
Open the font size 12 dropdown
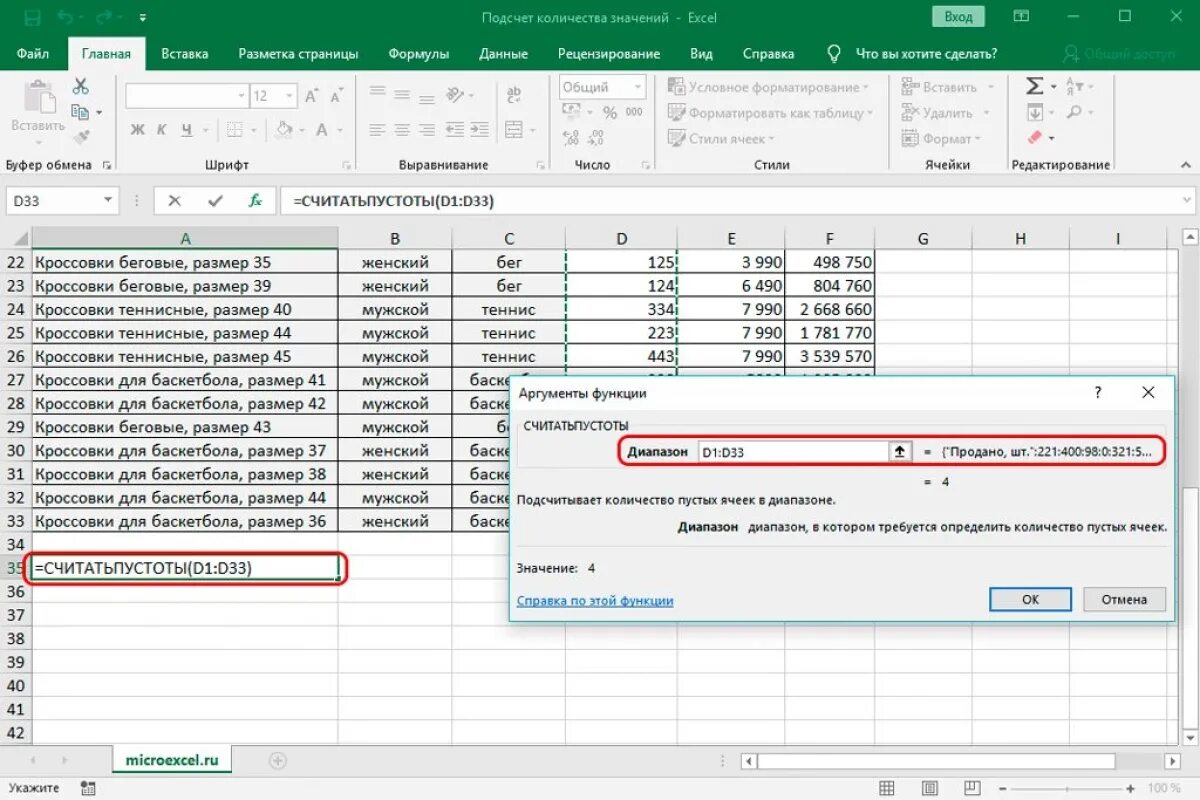point(289,97)
